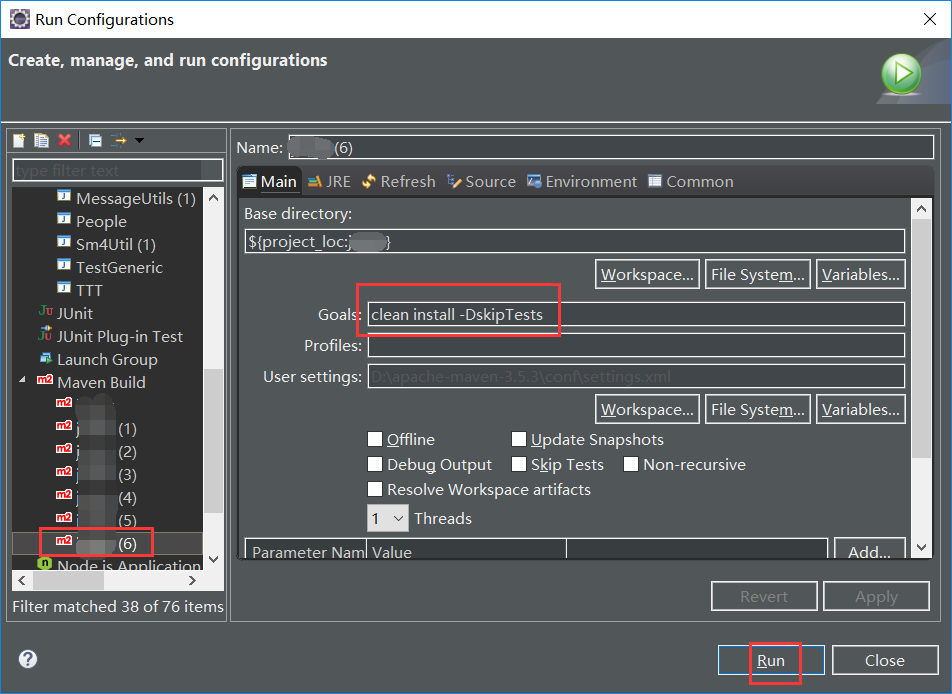
Task: Switch to the JRE tab
Action: pyautogui.click(x=329, y=182)
